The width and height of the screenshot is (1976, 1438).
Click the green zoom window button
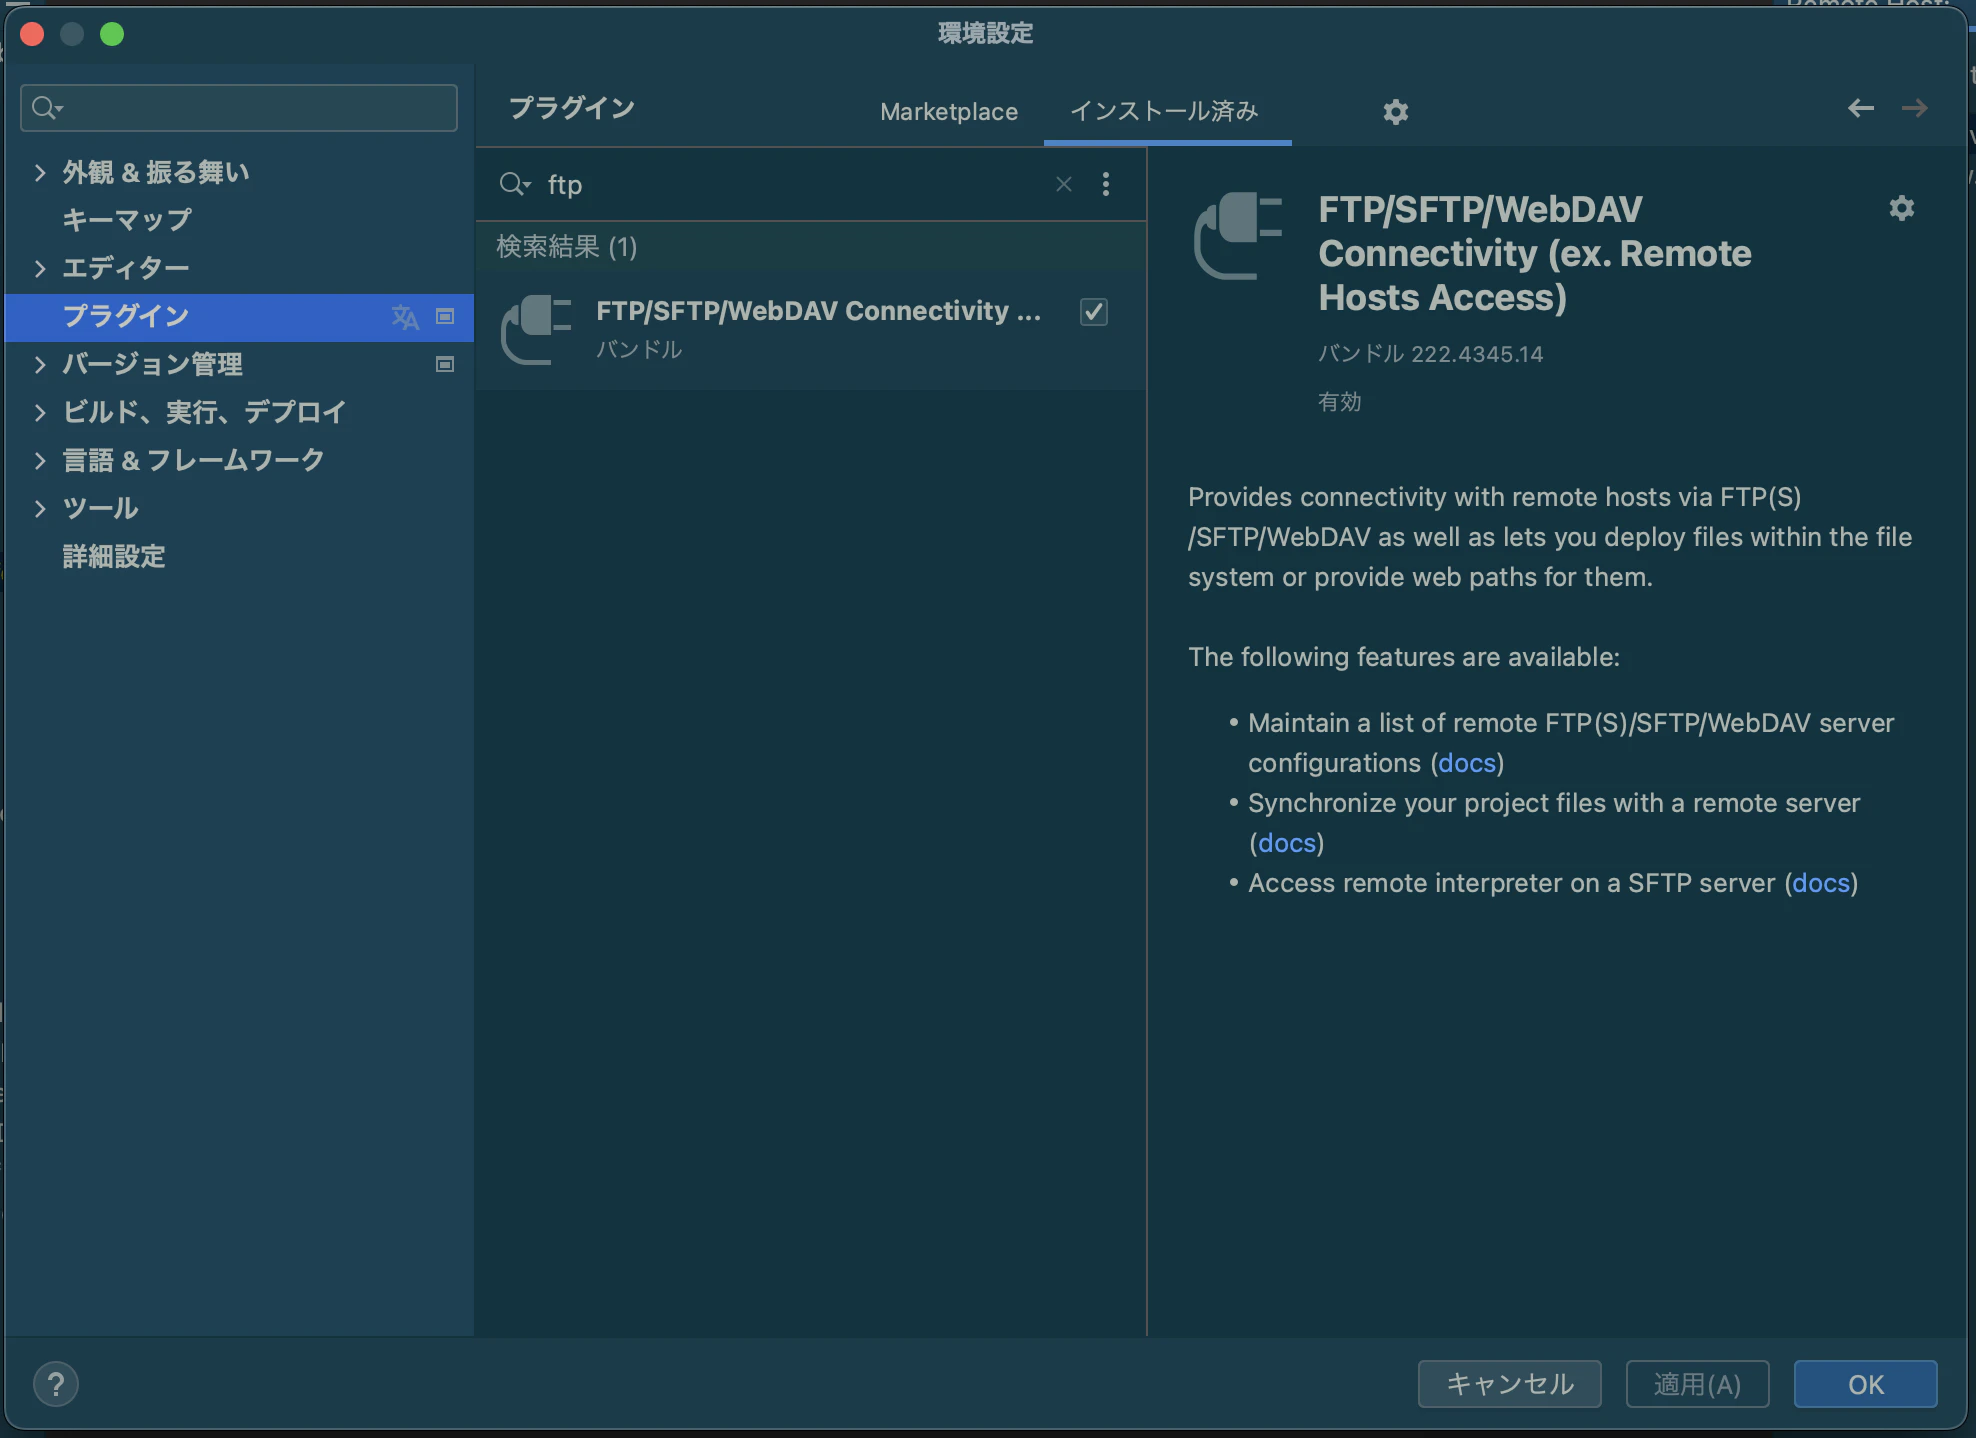coord(112,34)
